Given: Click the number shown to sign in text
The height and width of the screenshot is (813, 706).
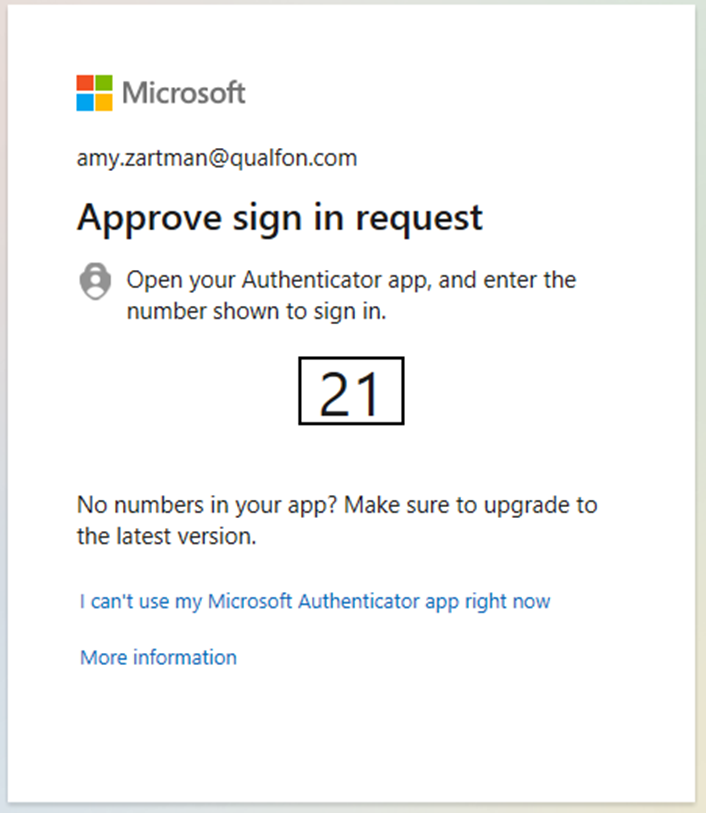Looking at the screenshot, I should [257, 312].
